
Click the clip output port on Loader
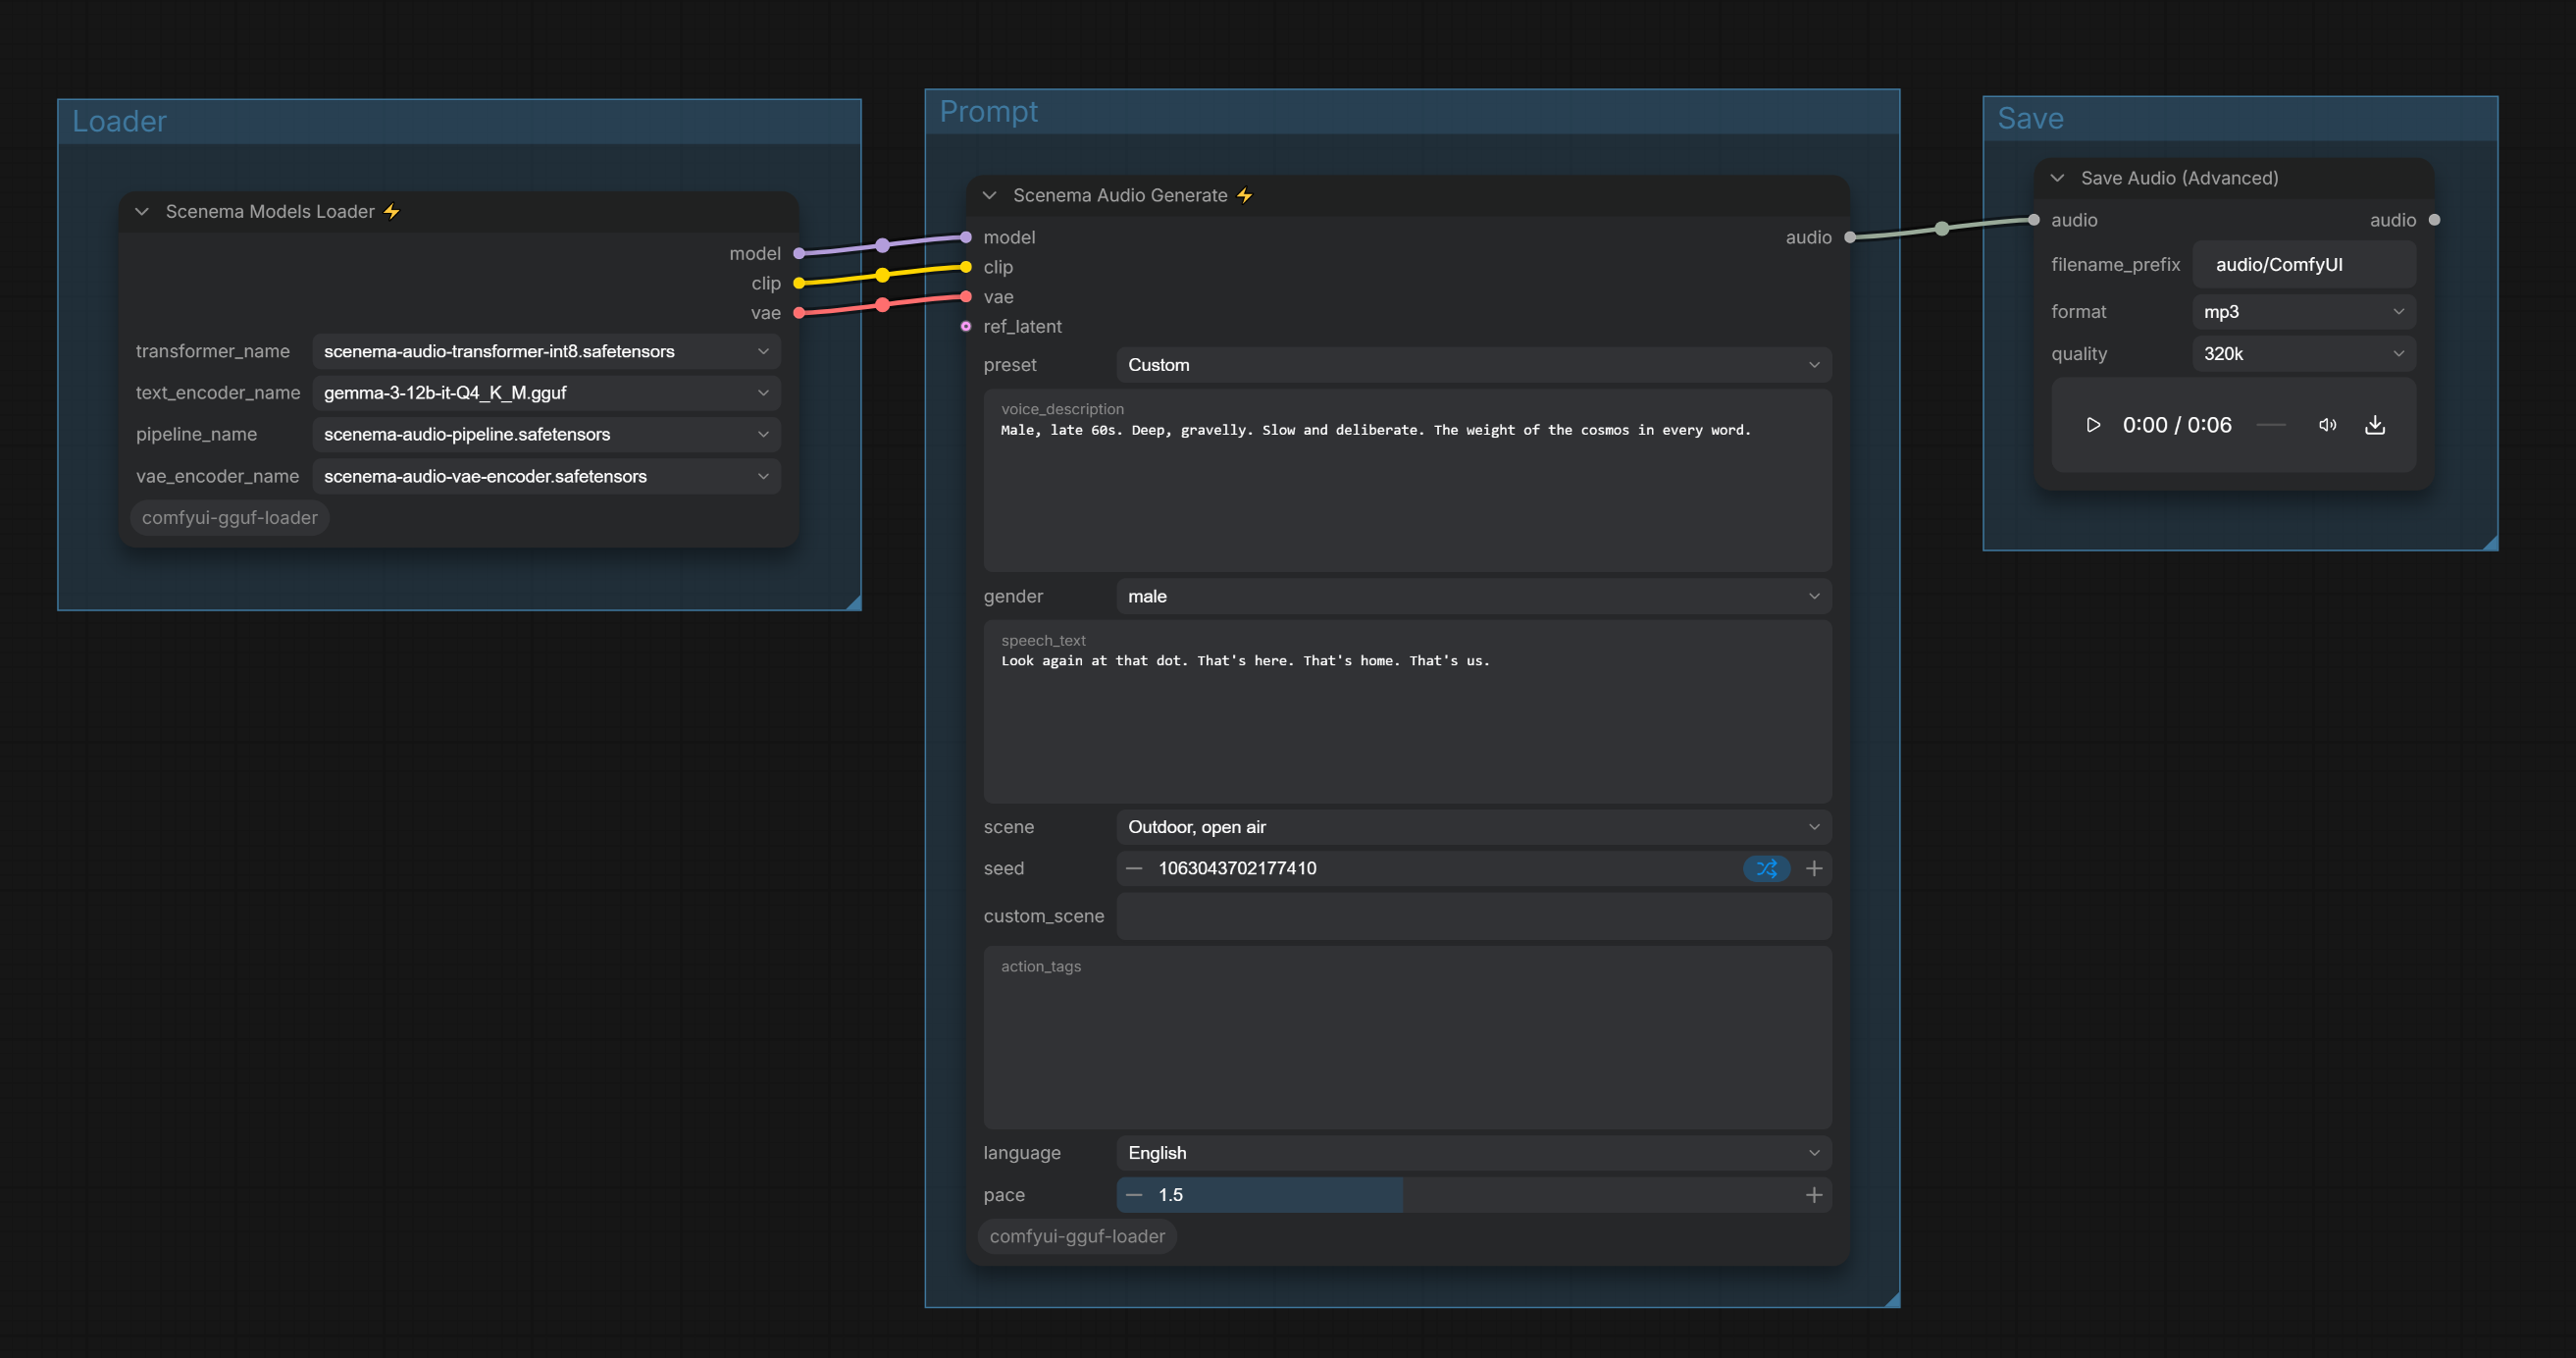point(799,283)
